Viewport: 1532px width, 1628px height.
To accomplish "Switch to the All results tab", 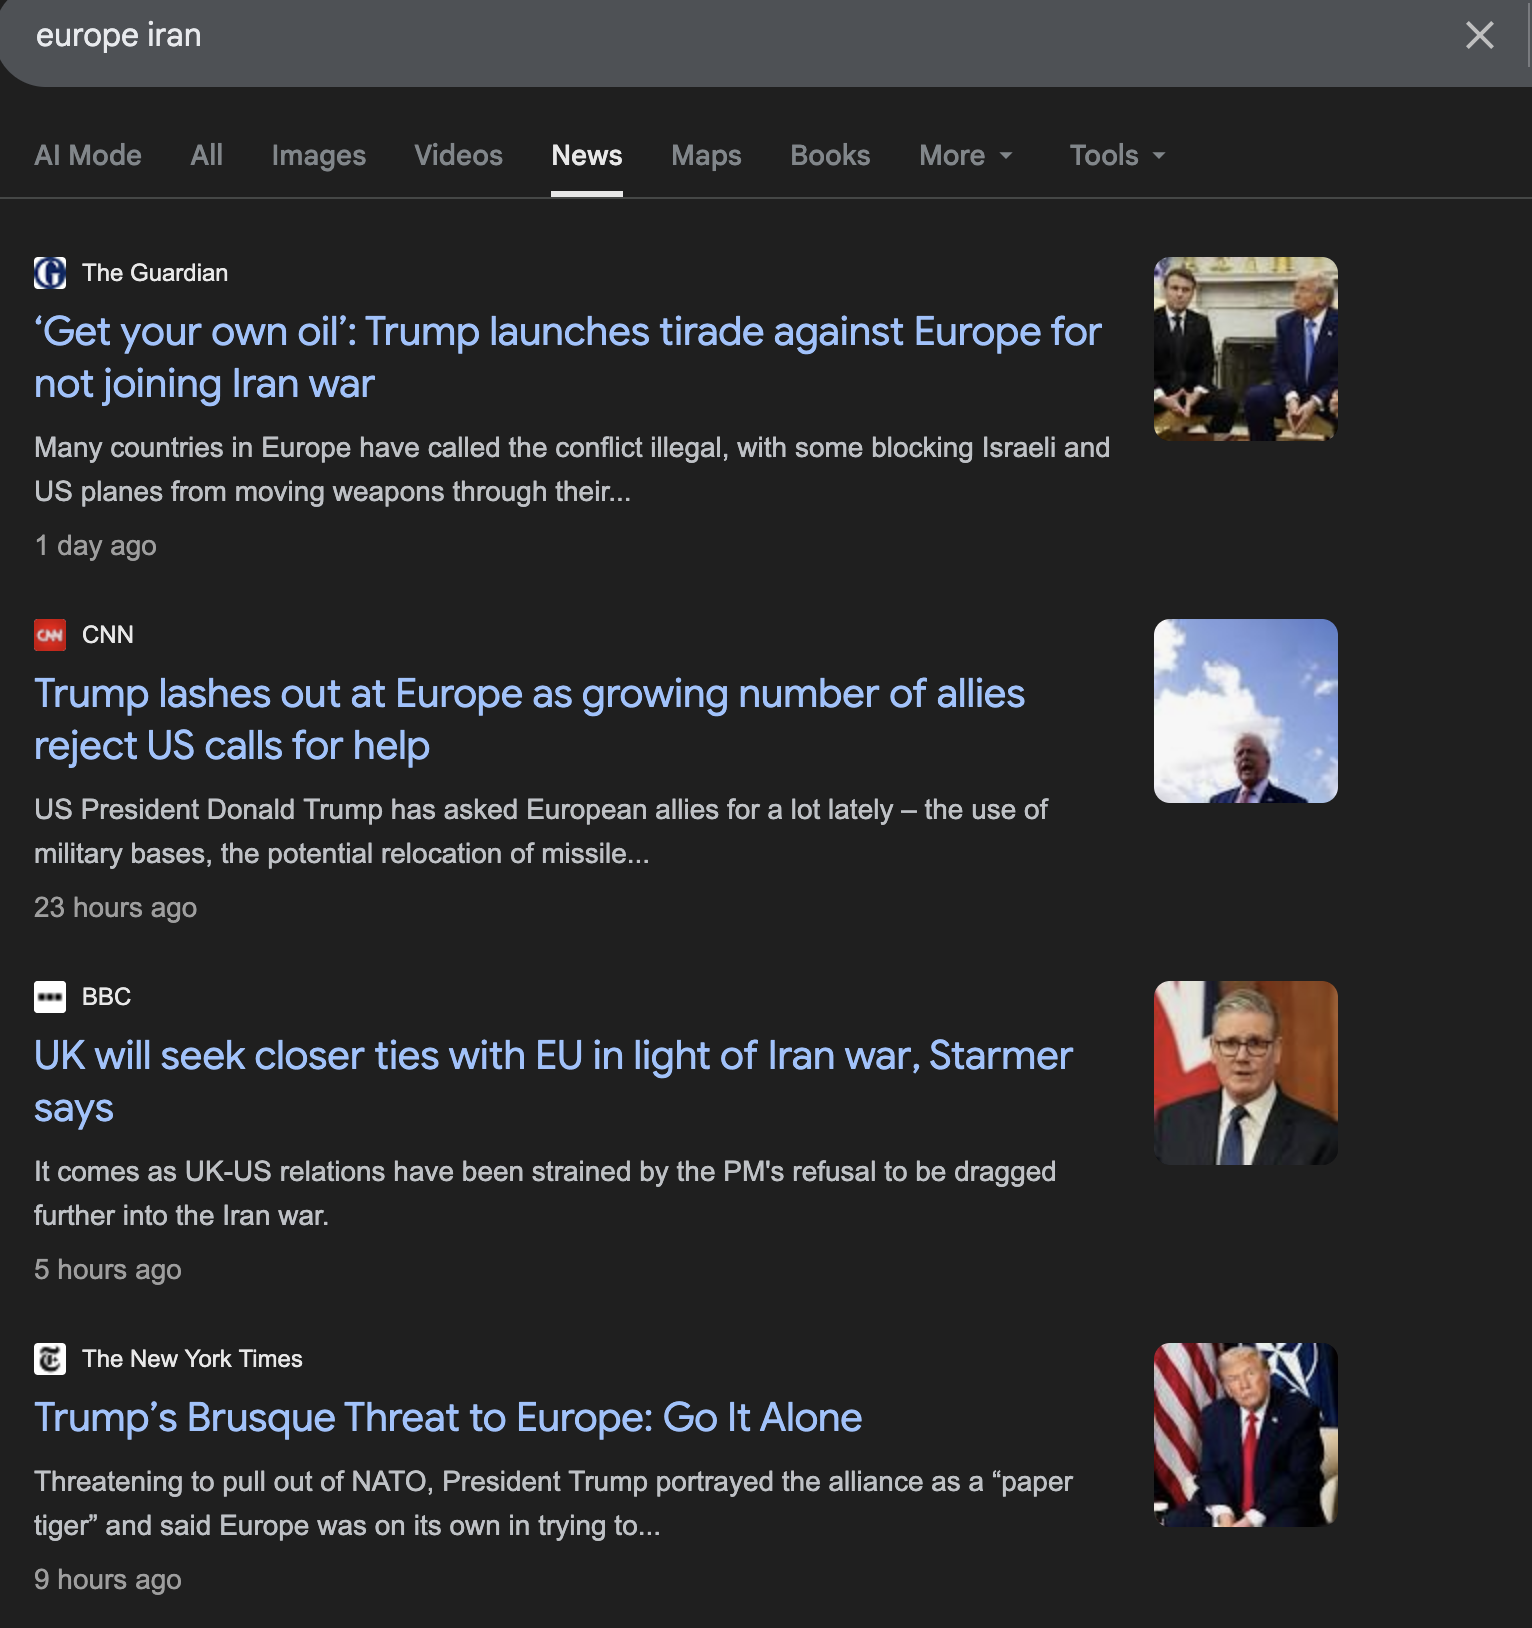I will (x=207, y=155).
